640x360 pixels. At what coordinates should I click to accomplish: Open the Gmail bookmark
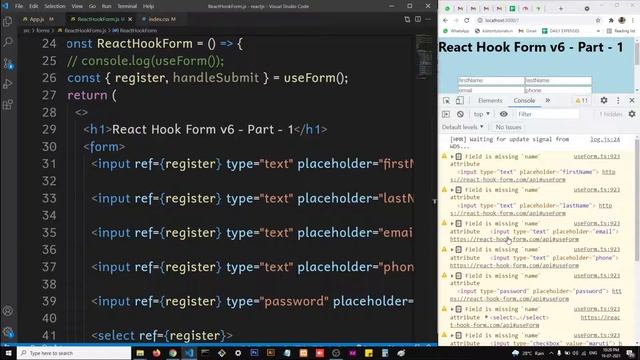pyautogui.click(x=527, y=31)
